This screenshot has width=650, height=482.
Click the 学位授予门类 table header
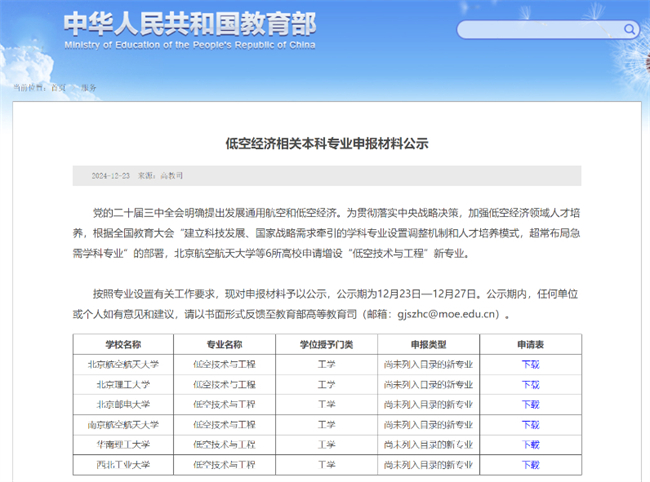tap(326, 344)
